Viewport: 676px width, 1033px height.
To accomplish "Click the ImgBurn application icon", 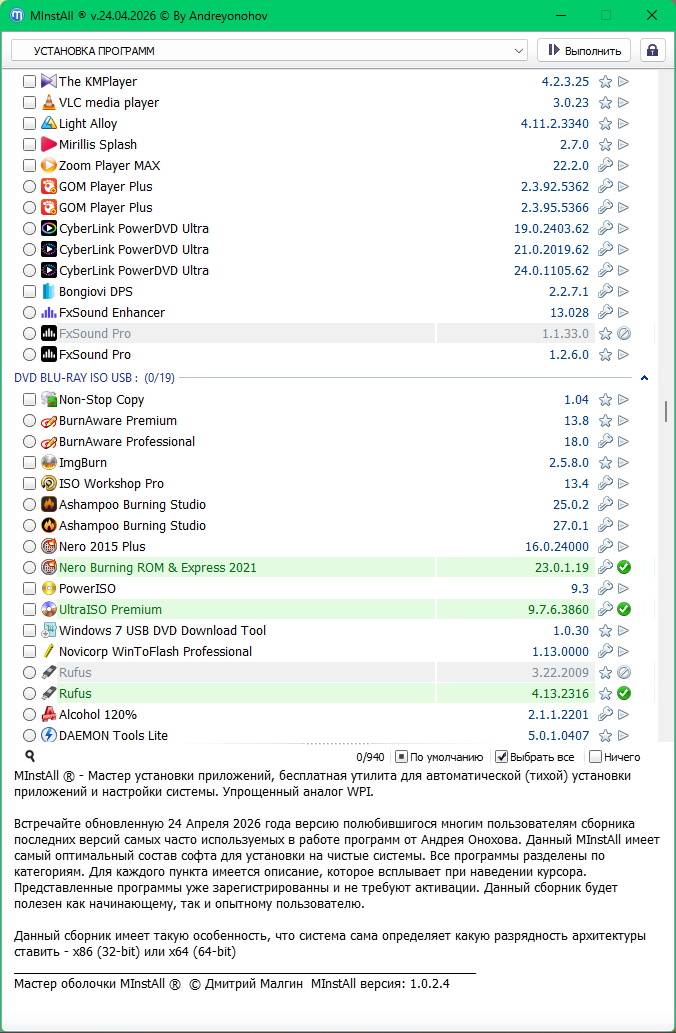I will click(48, 462).
